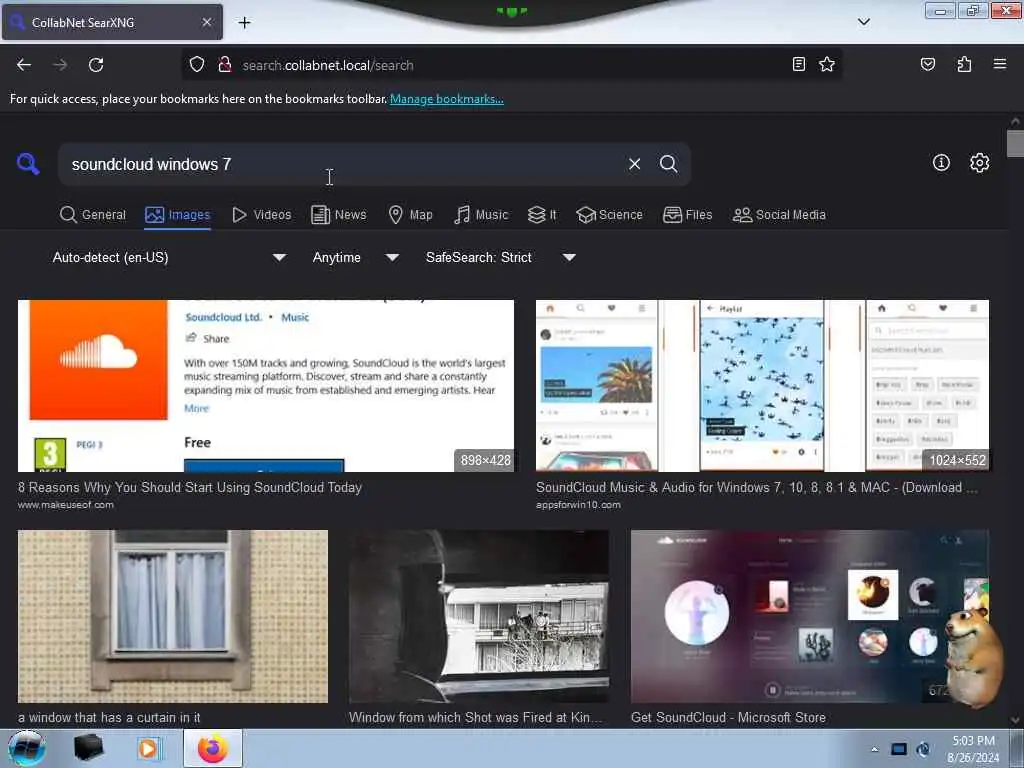Open the black box taskbar application
1024x768 pixels.
(x=88, y=748)
